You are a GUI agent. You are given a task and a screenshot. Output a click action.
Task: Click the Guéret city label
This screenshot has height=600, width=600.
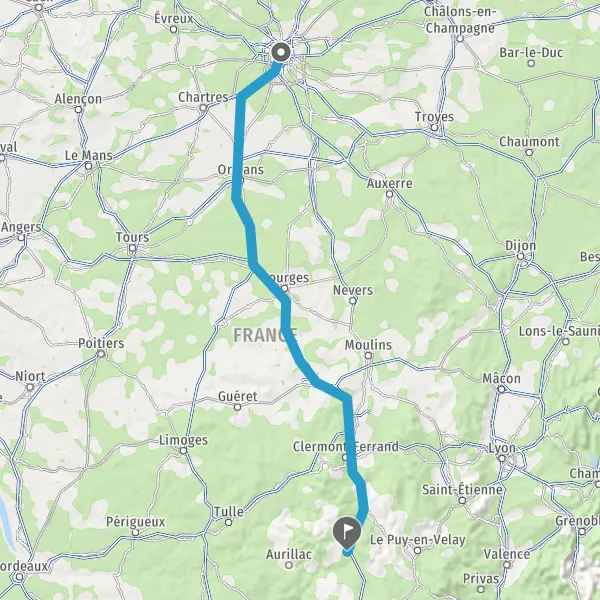point(237,396)
